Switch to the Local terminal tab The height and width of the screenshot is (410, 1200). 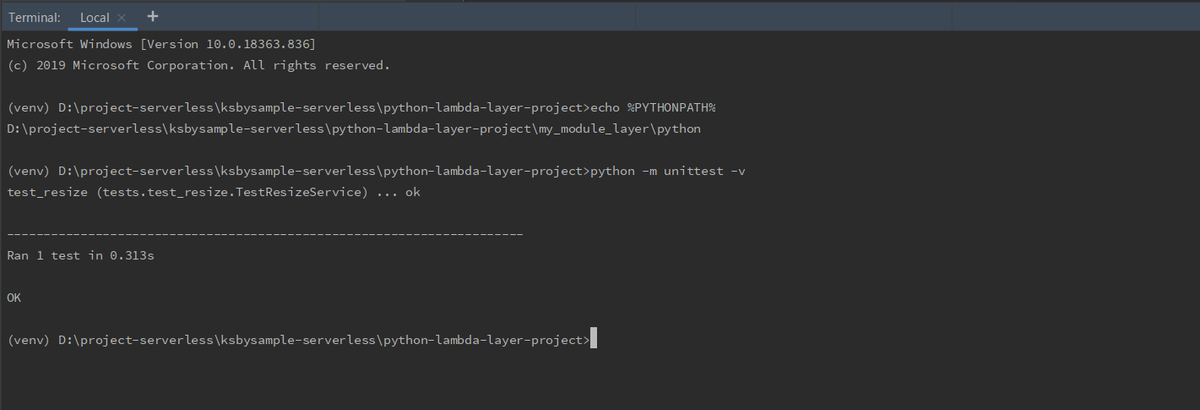pos(94,18)
